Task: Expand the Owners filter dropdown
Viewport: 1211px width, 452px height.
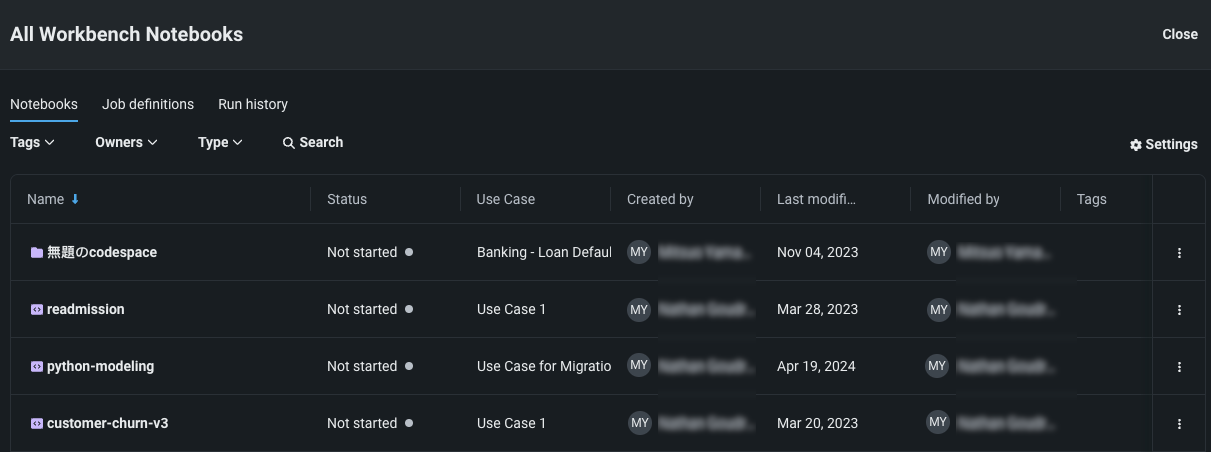Action: [126, 142]
